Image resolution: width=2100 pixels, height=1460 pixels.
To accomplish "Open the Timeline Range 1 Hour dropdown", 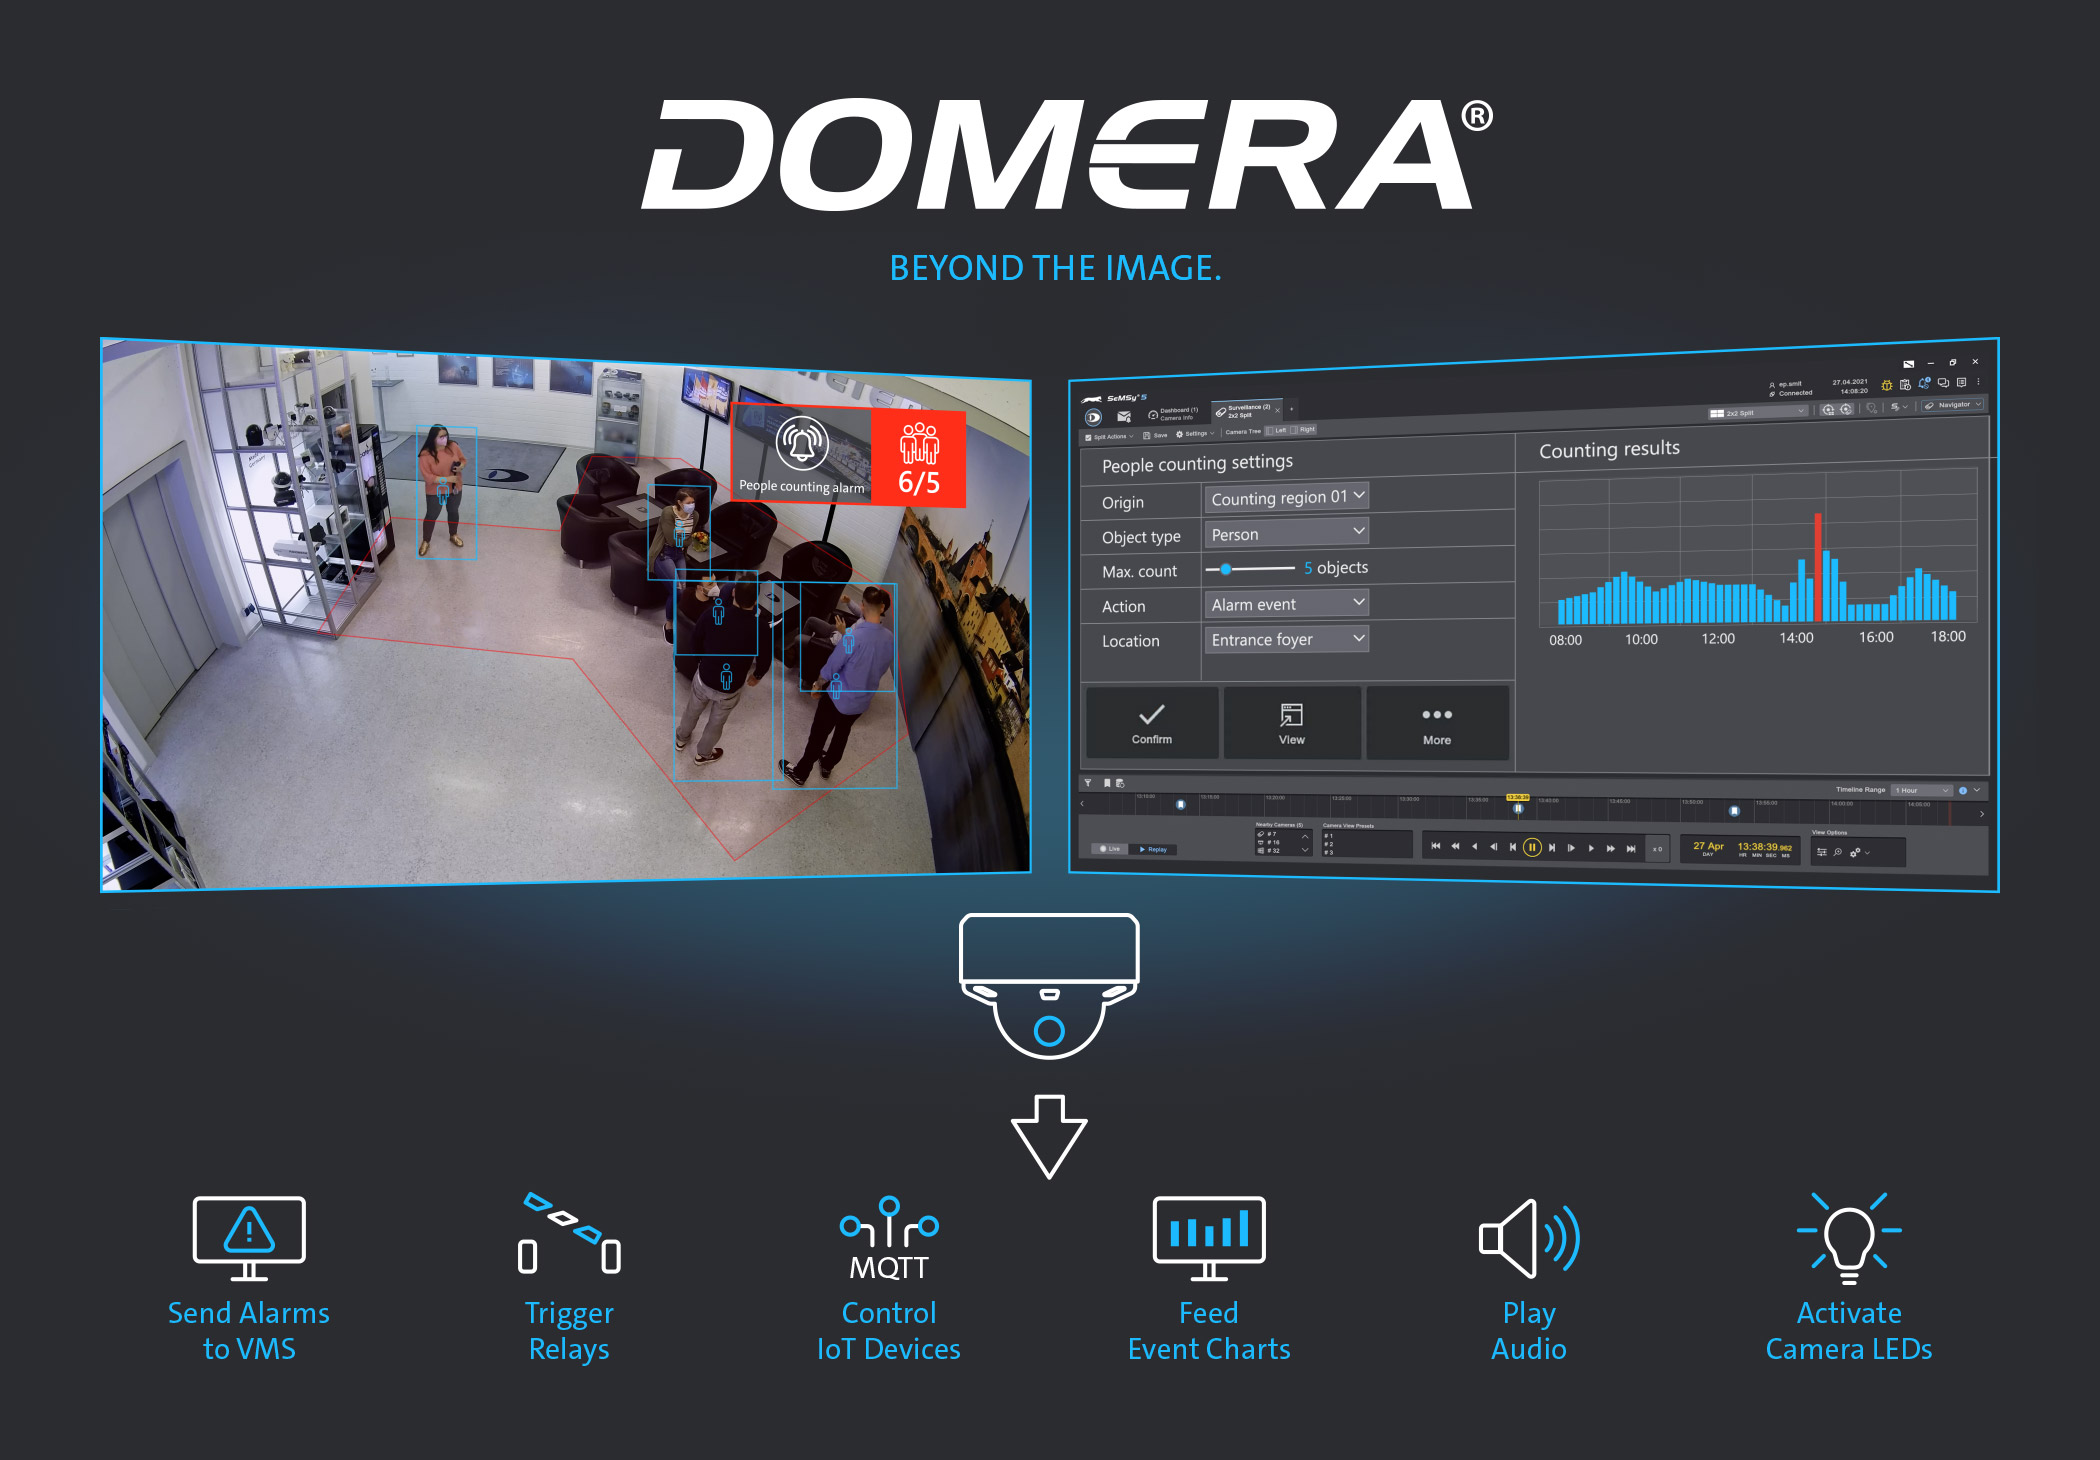I will [1921, 790].
